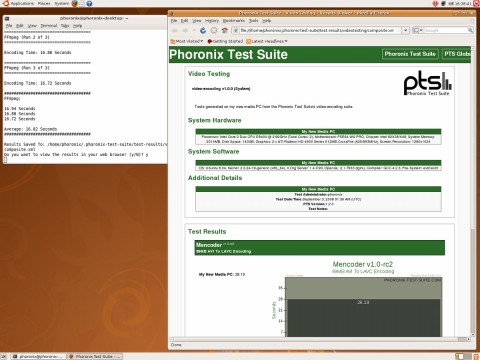Open the Trash icon in bottom panel
The image size is (480, 360).
[x=475, y=356]
